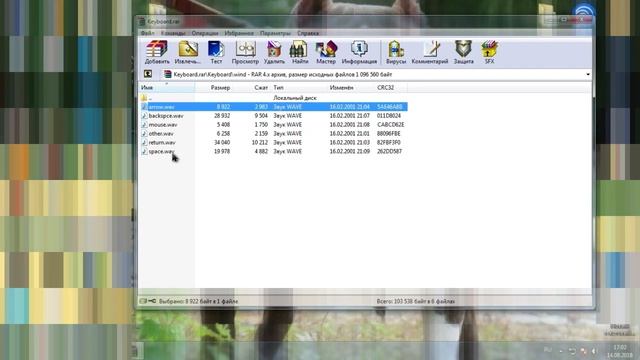Click the Добавить (Add) toolbar icon
This screenshot has width=640, height=360.
[x=157, y=52]
